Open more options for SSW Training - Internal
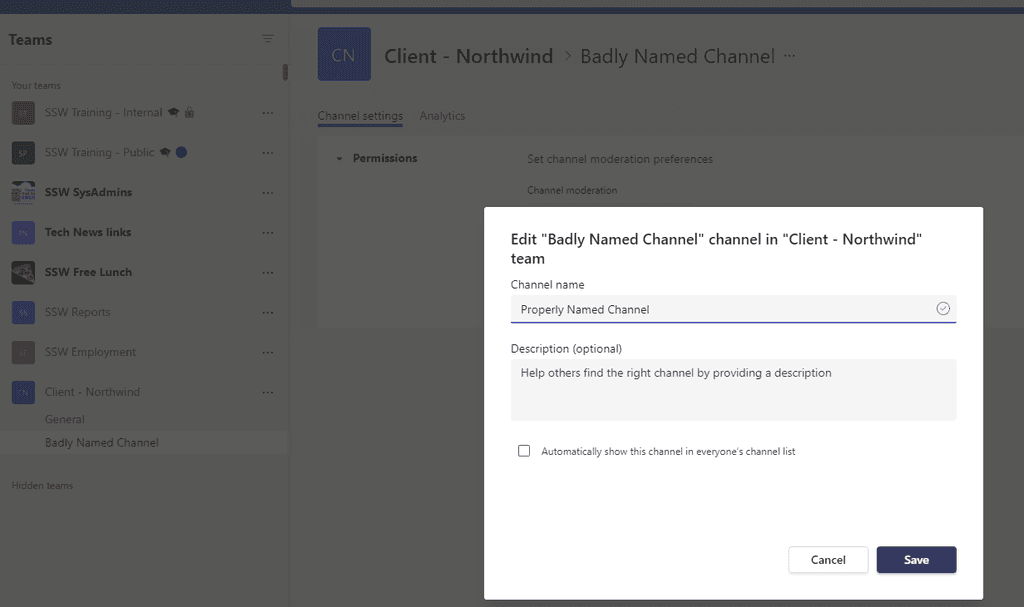 pyautogui.click(x=268, y=113)
